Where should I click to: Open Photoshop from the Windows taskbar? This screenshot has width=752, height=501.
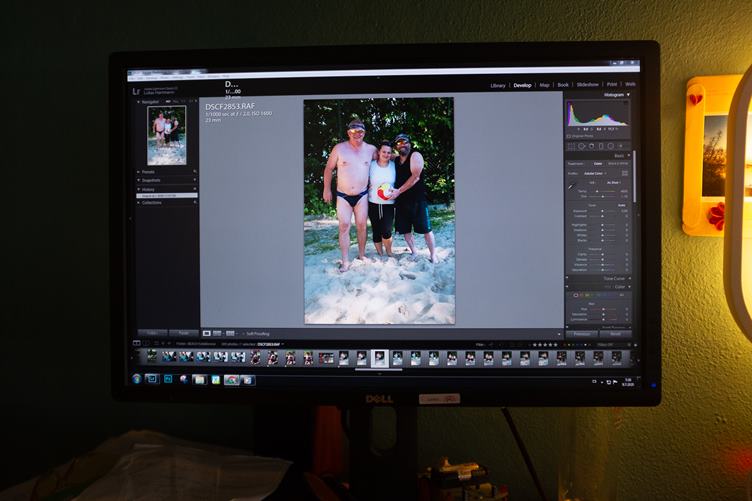tap(168, 379)
